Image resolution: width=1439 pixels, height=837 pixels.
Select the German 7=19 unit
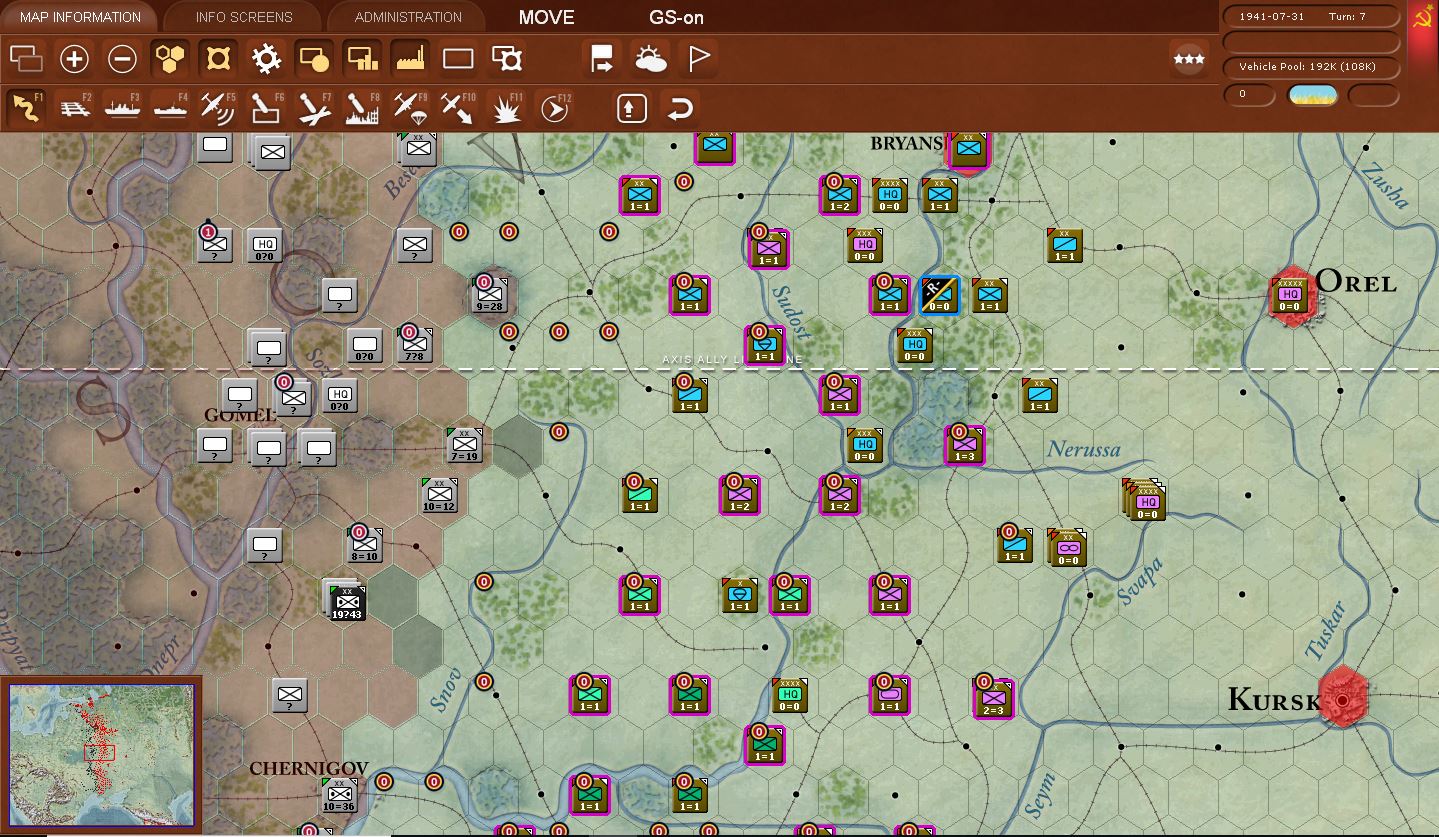(464, 445)
